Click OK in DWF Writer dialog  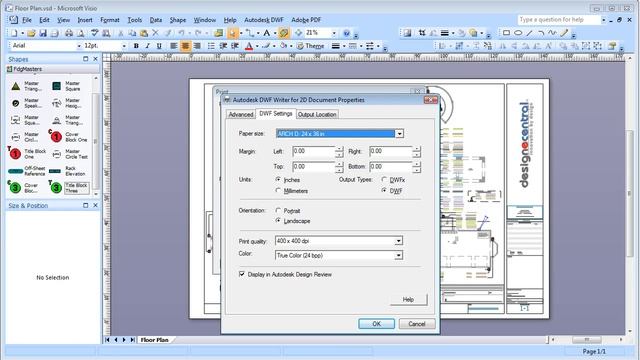(376, 324)
